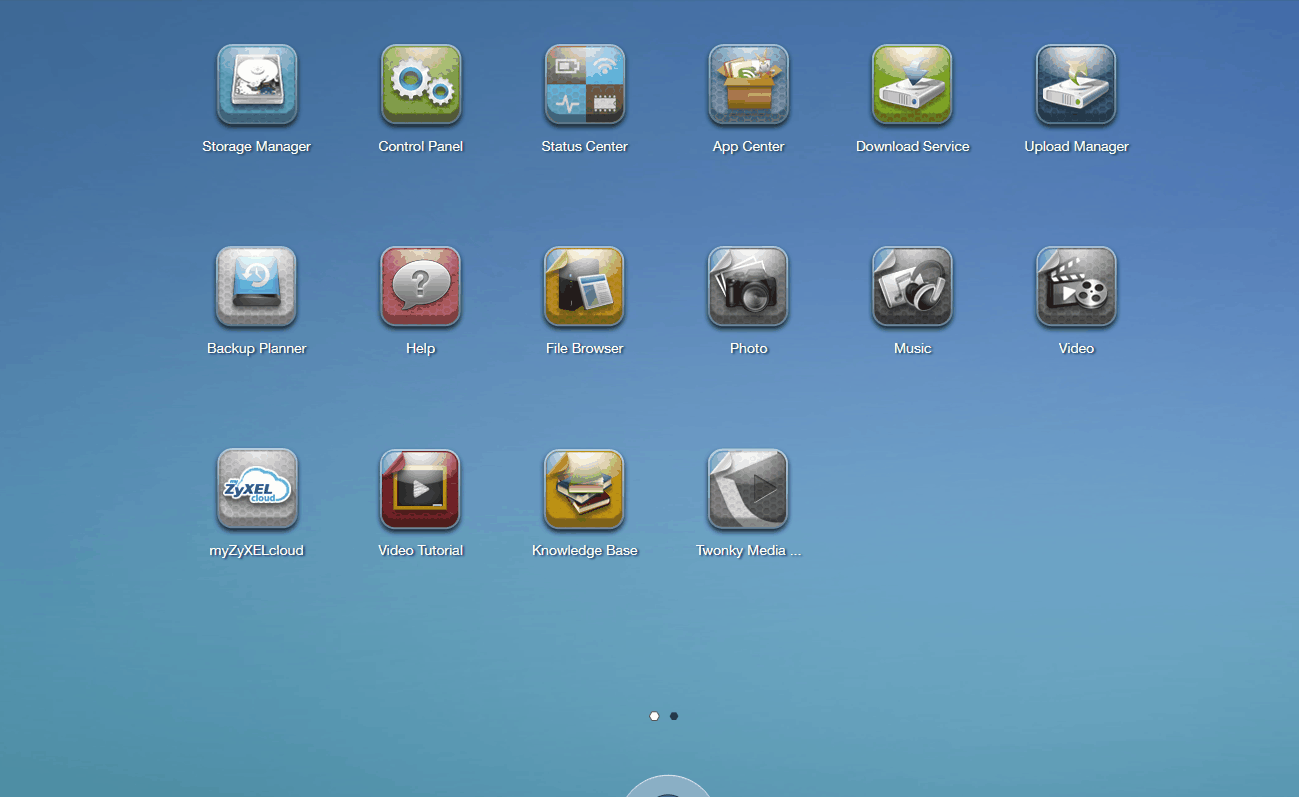Open the Photo camera icon

click(748, 286)
